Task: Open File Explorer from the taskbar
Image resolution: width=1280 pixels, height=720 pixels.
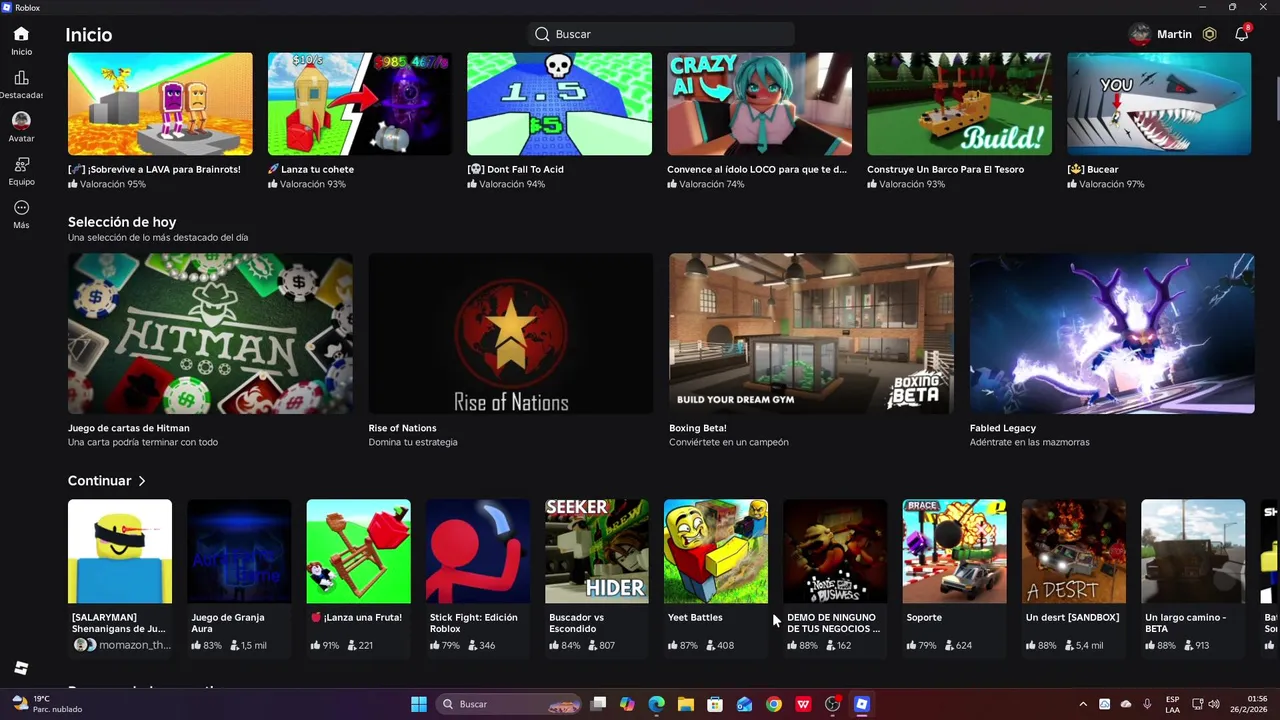Action: click(686, 704)
